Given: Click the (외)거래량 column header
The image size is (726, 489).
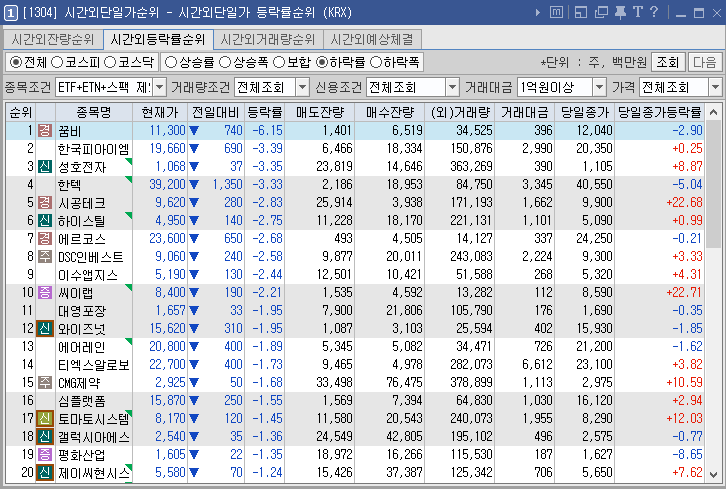Looking at the screenshot, I should pyautogui.click(x=459, y=113).
